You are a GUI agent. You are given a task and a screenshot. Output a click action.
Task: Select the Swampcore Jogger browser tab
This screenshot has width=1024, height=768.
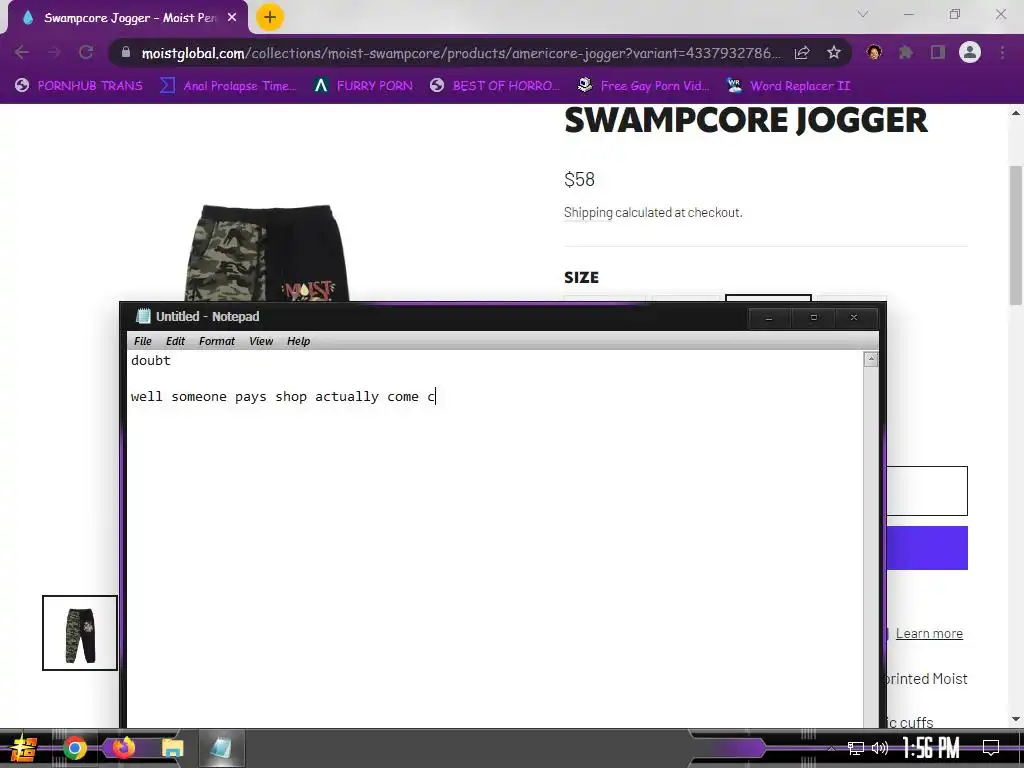128,18
